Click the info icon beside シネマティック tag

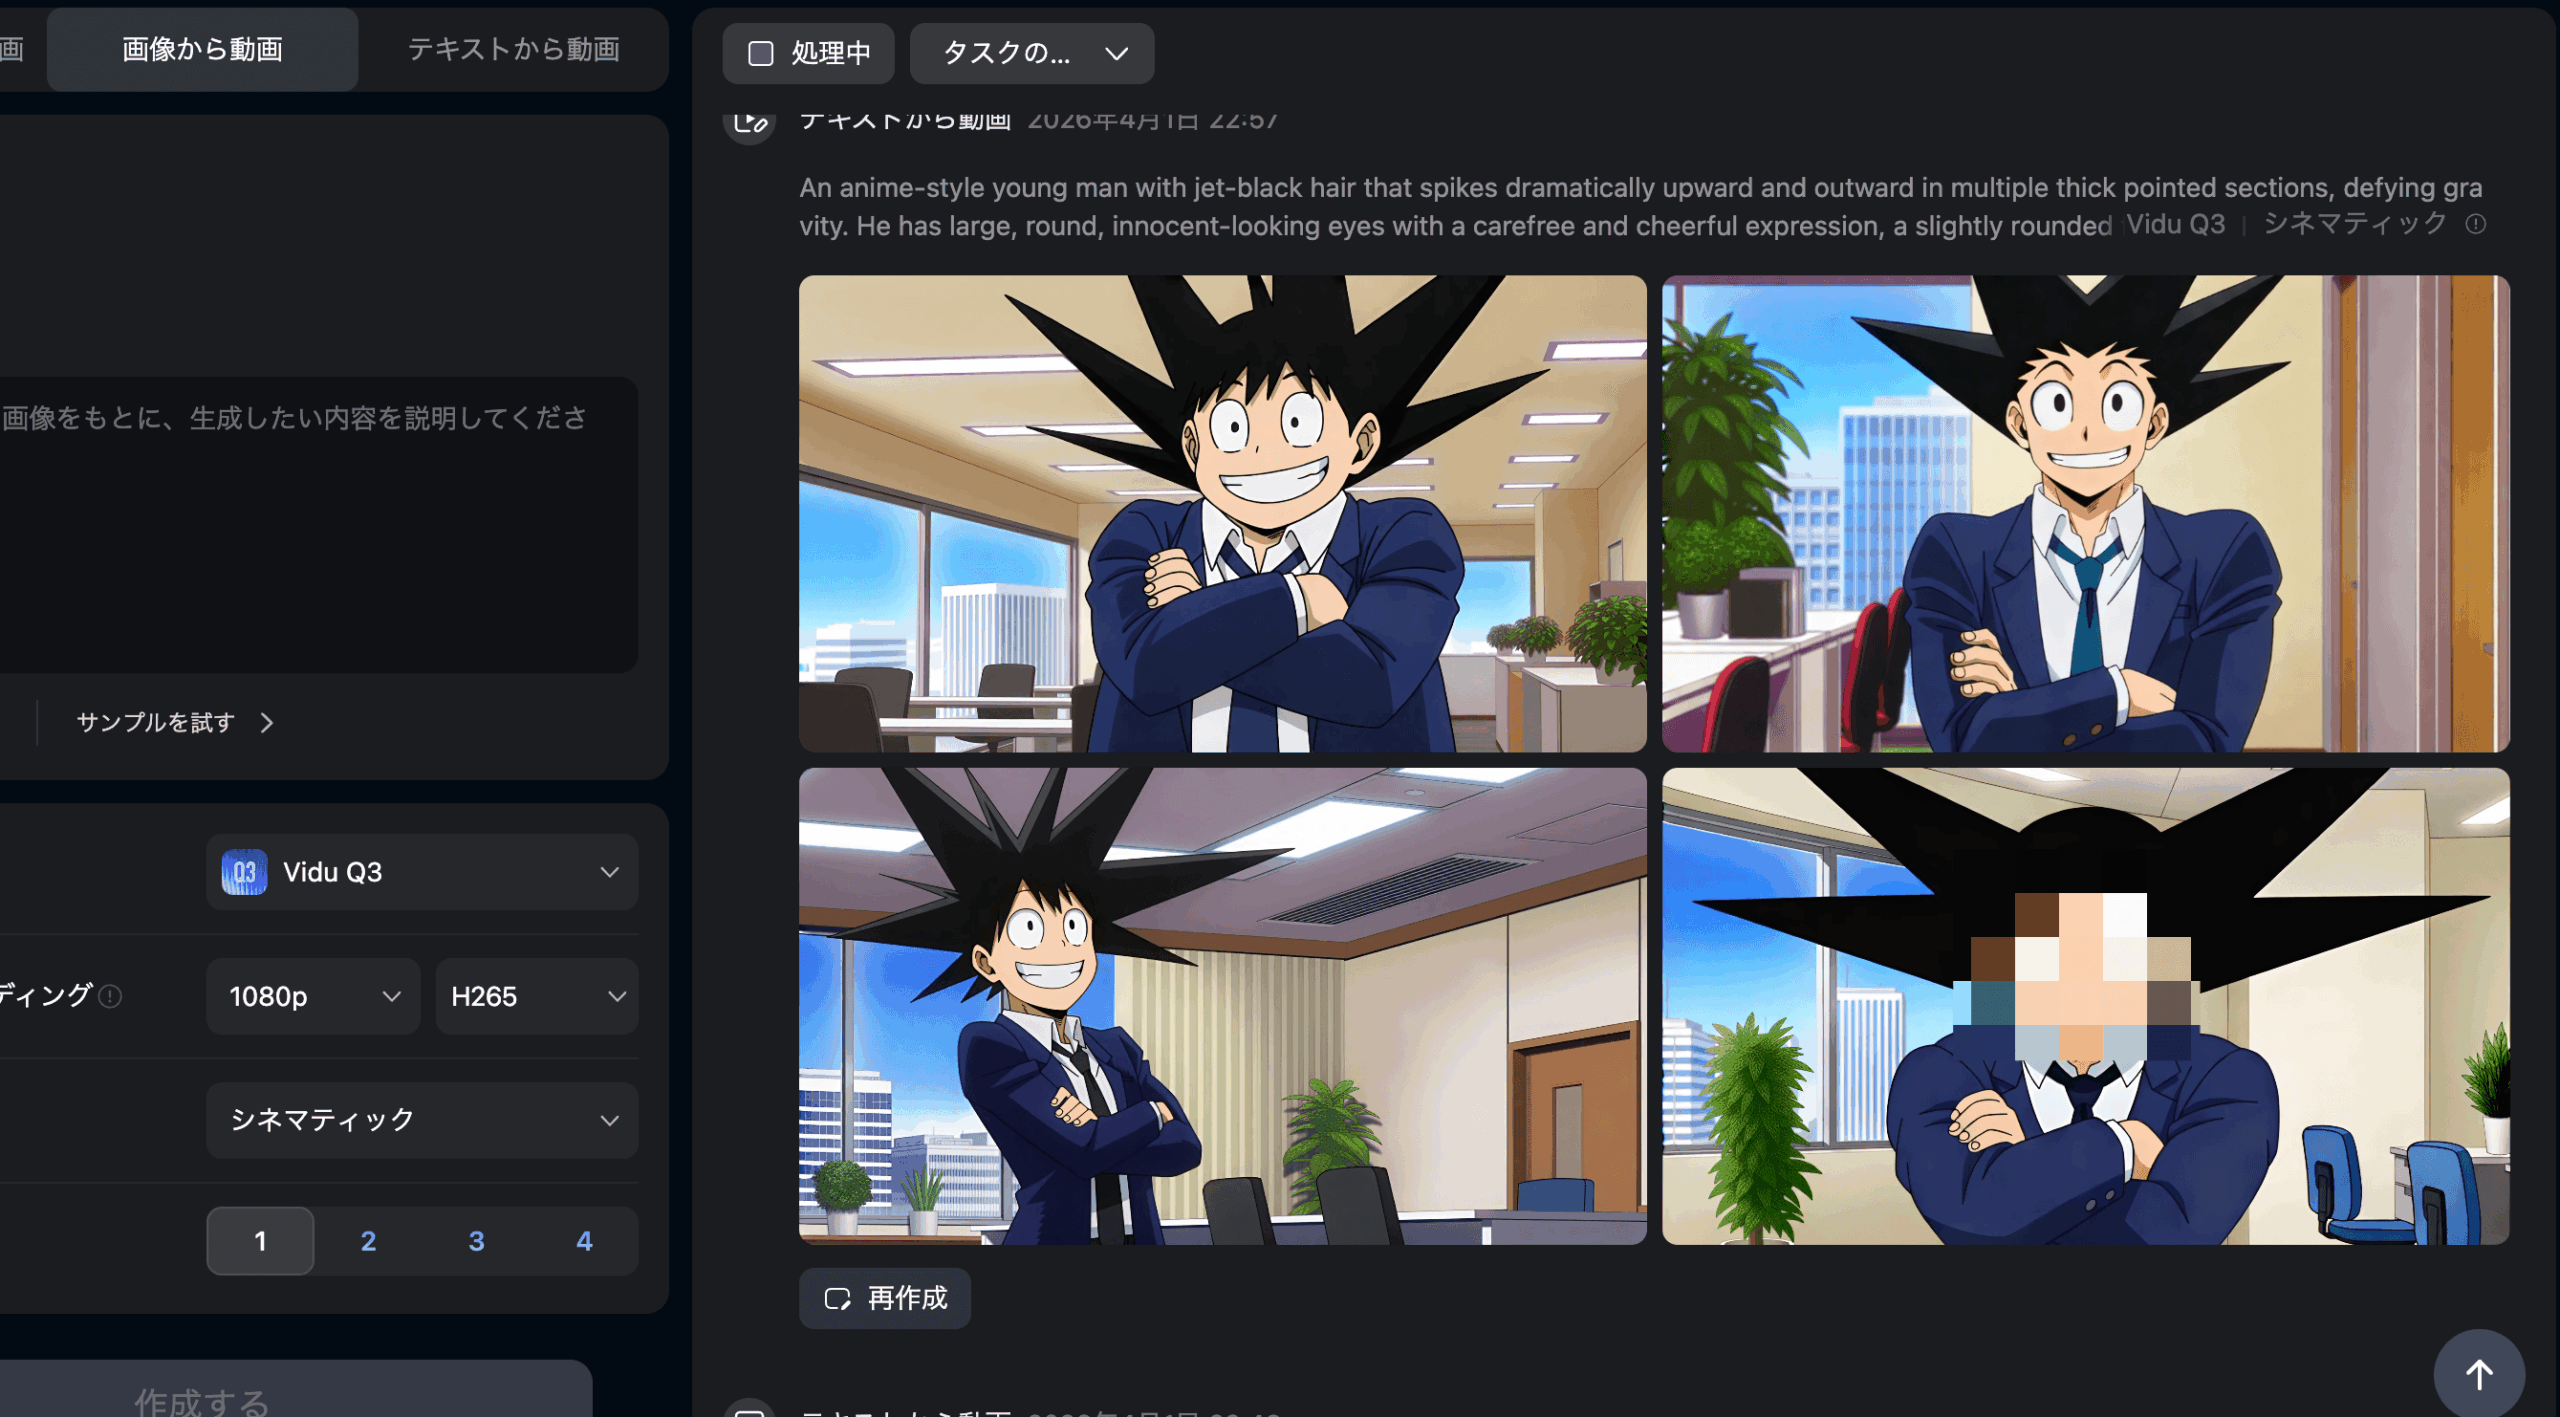pos(2475,224)
